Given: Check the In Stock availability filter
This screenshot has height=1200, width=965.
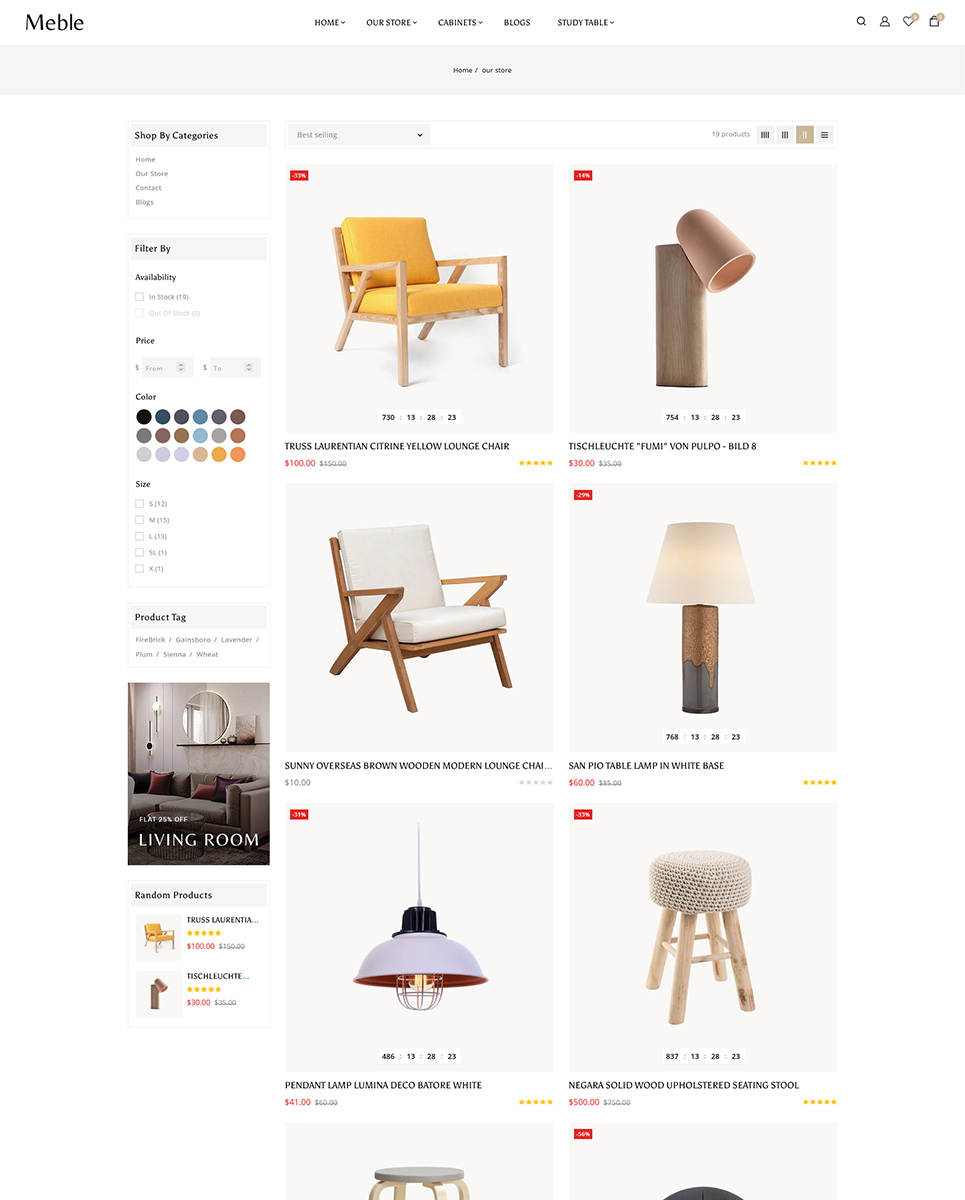Looking at the screenshot, I should [x=139, y=297].
